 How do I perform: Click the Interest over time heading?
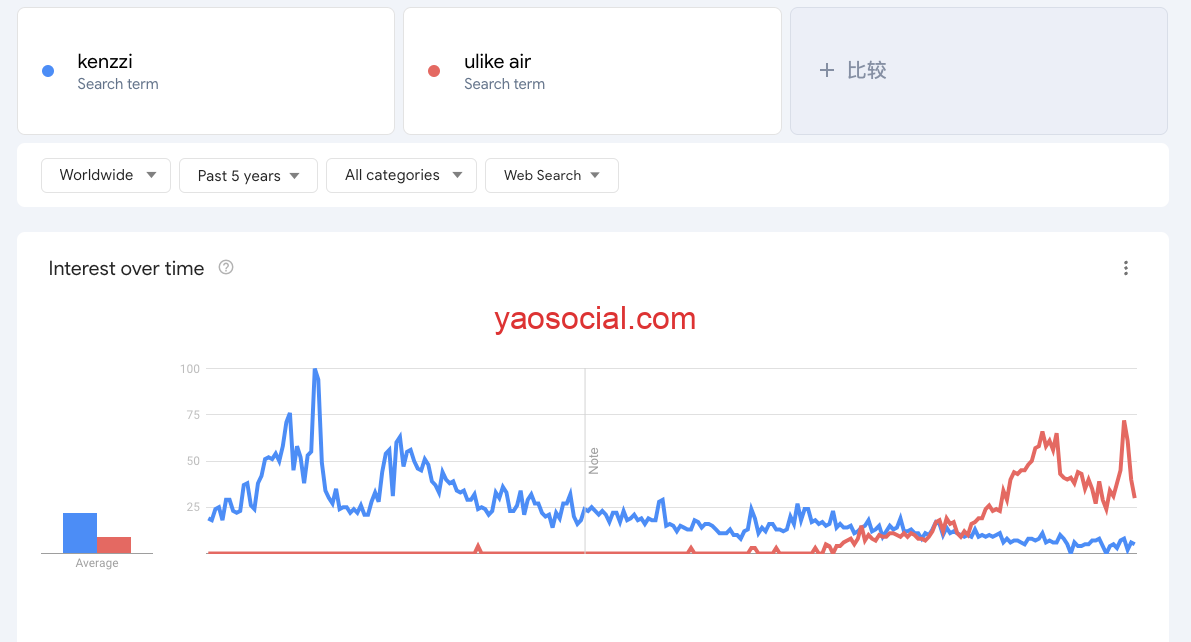(126, 268)
